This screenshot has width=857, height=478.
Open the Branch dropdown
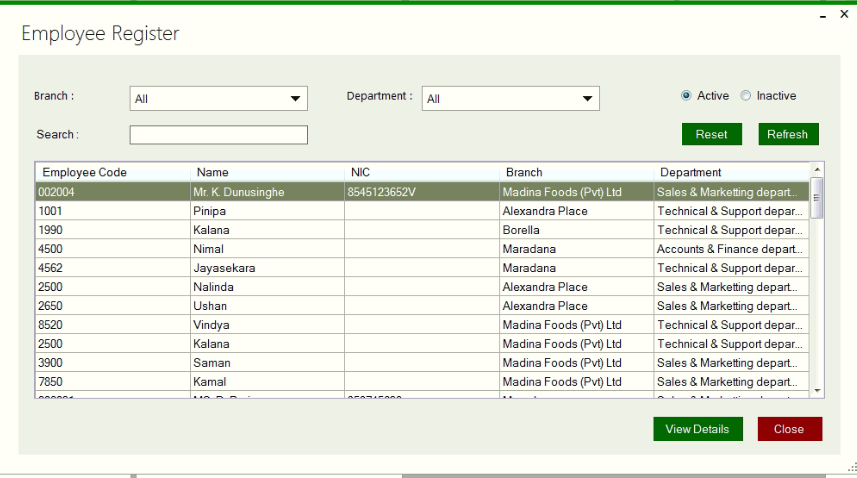218,99
